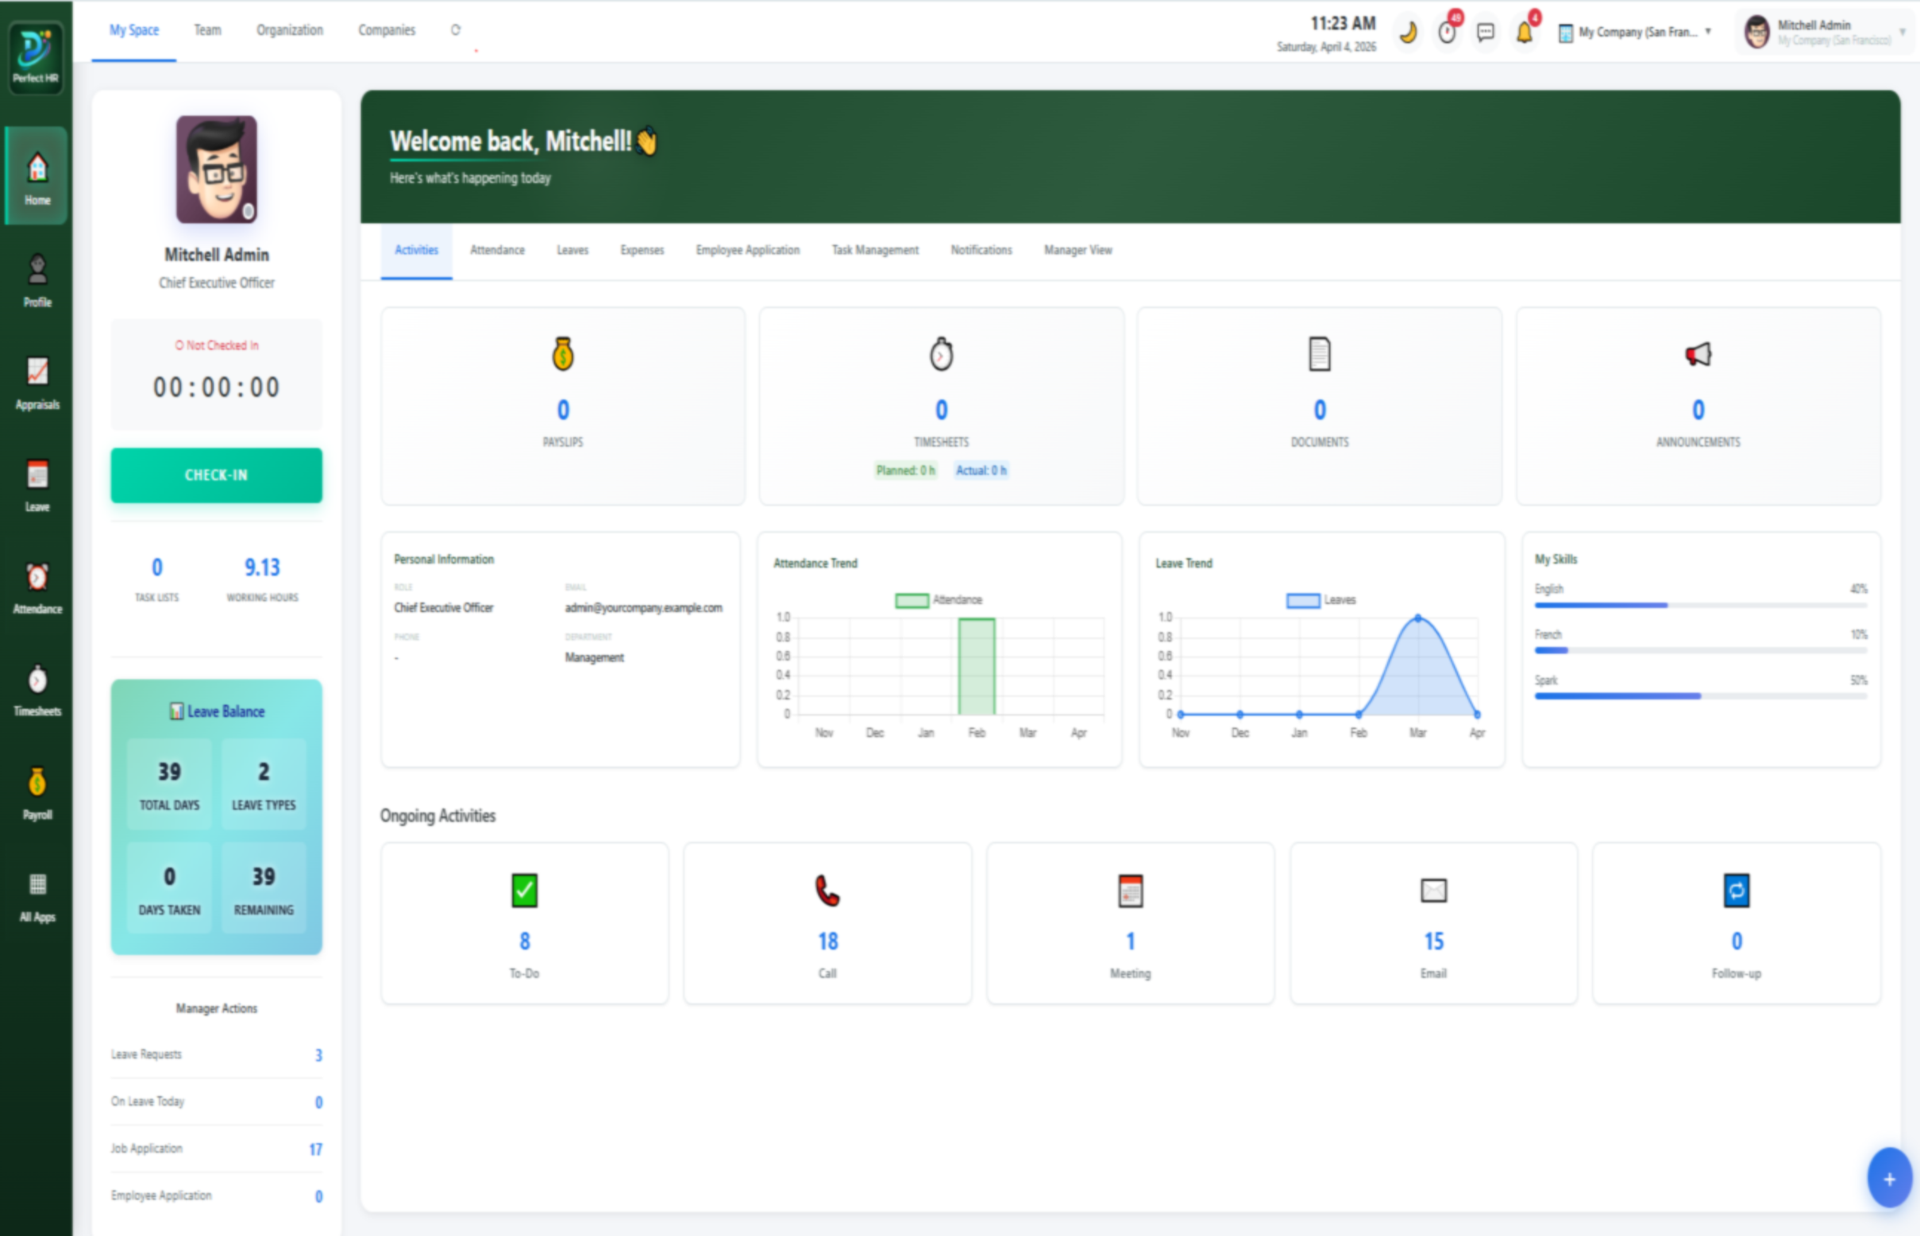Screen dimensions: 1920x1236
Task: Open the Payroll sidebar icon
Action: coord(37,793)
